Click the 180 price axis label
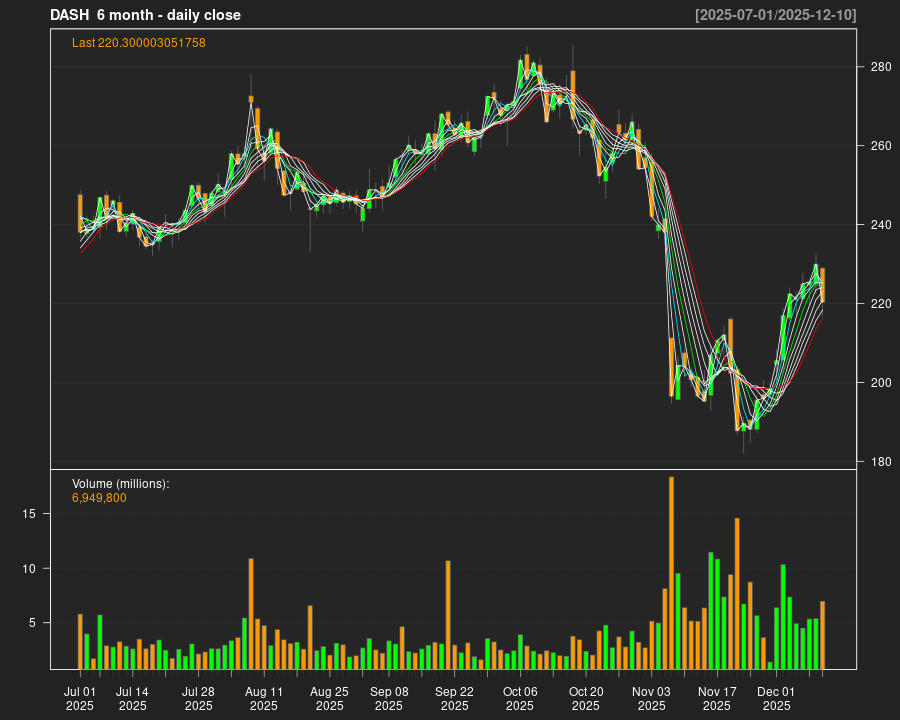The image size is (900, 720). [x=878, y=462]
